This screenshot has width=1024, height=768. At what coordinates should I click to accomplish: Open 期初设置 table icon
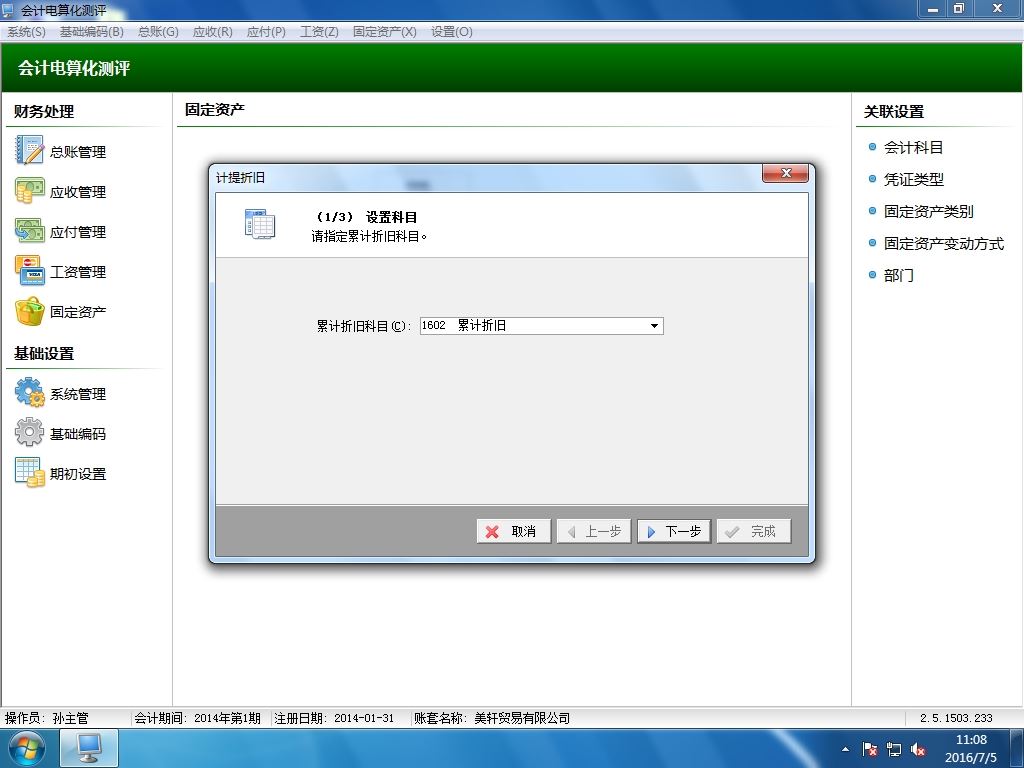[29, 473]
